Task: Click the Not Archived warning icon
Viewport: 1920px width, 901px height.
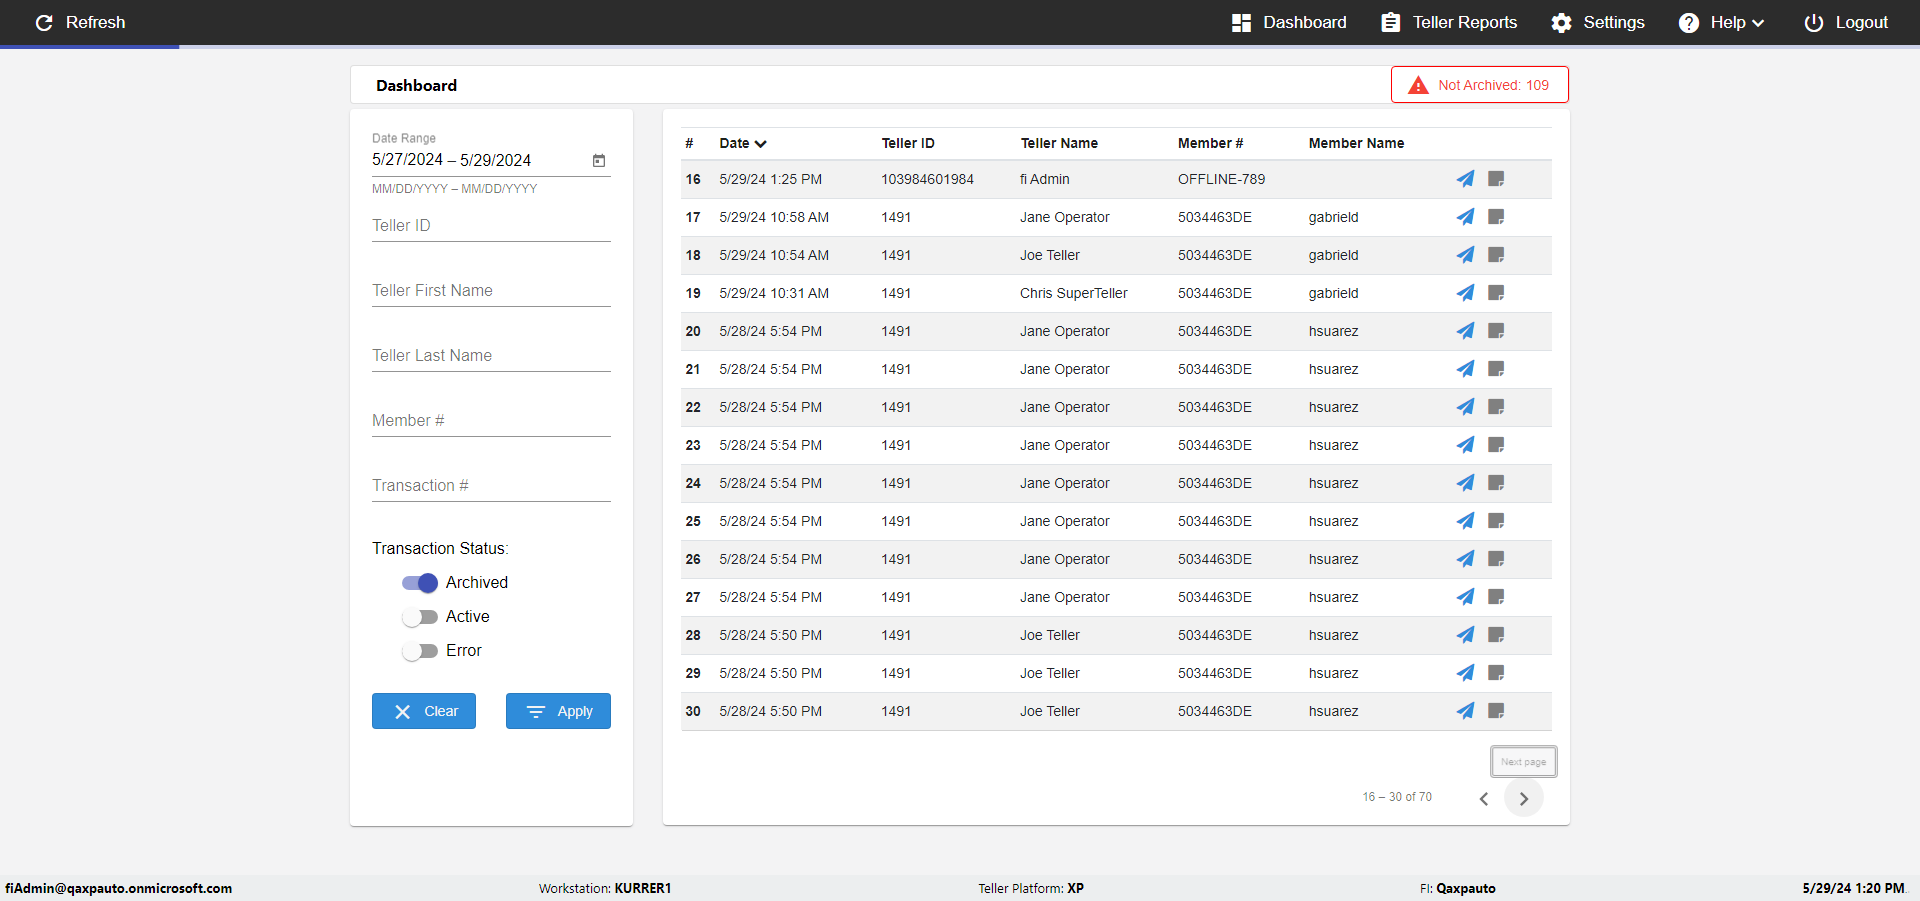Action: (1418, 85)
